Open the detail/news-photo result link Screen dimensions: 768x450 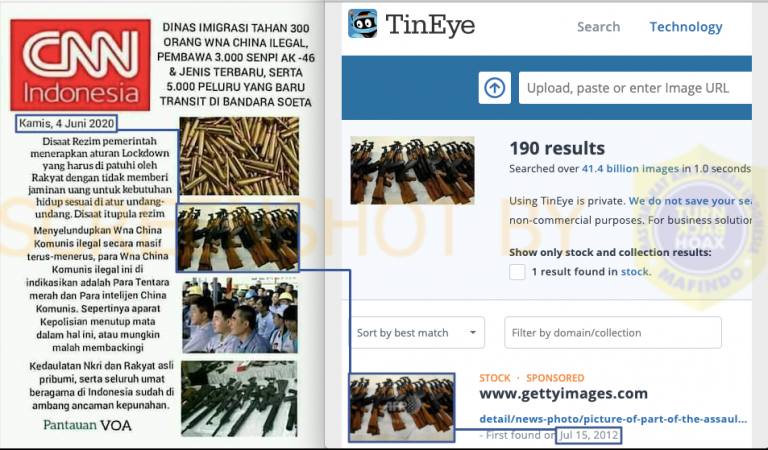pos(613,419)
